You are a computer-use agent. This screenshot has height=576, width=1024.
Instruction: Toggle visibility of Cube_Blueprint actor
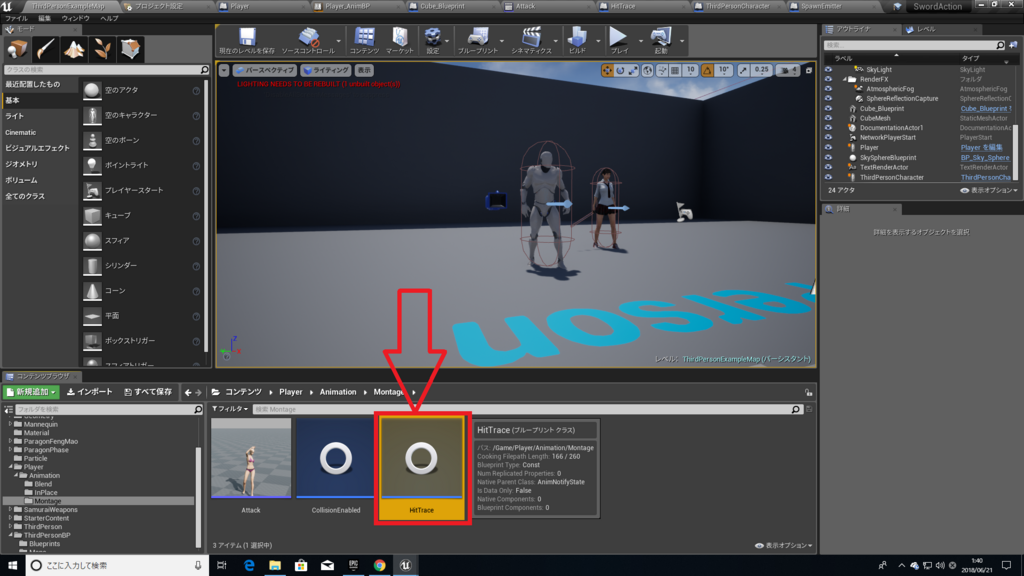(x=828, y=108)
